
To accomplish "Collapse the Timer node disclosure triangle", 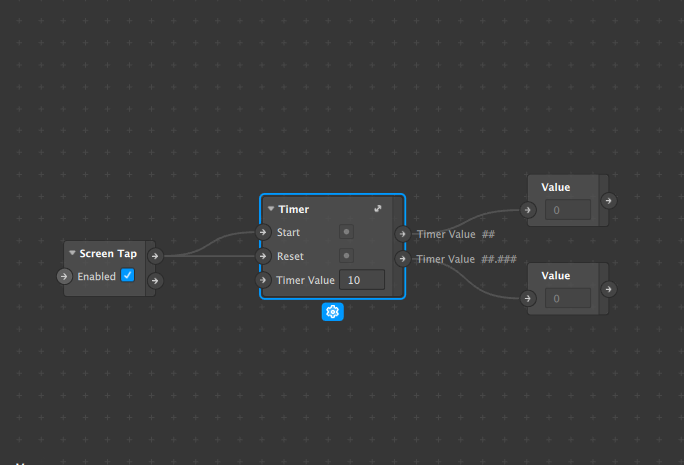I will (x=271, y=209).
